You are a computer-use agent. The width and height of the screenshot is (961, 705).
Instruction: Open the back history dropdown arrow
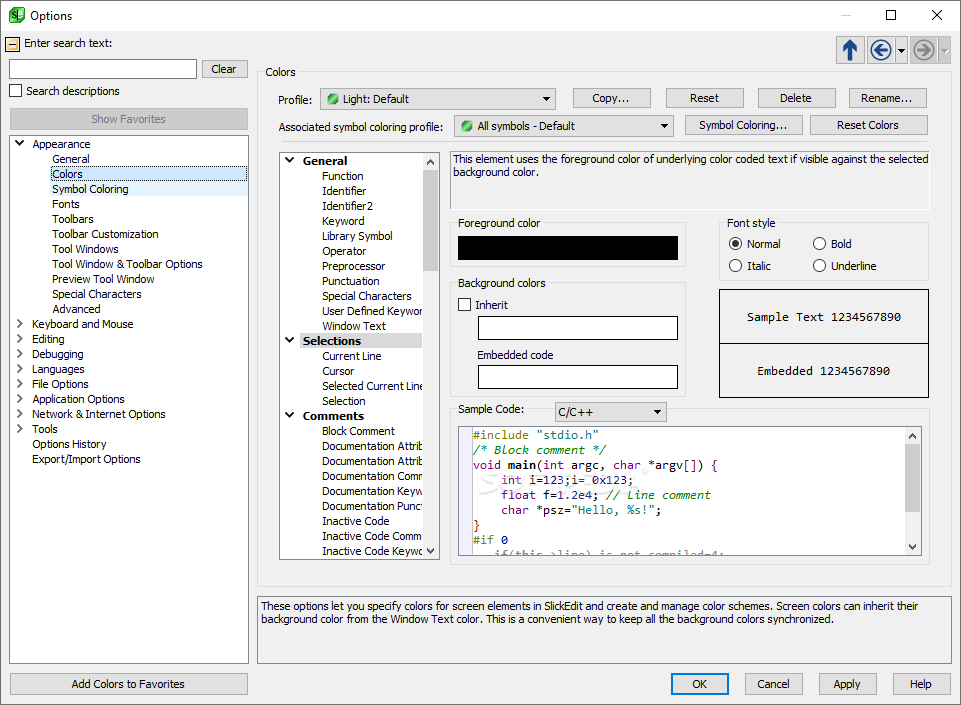901,50
